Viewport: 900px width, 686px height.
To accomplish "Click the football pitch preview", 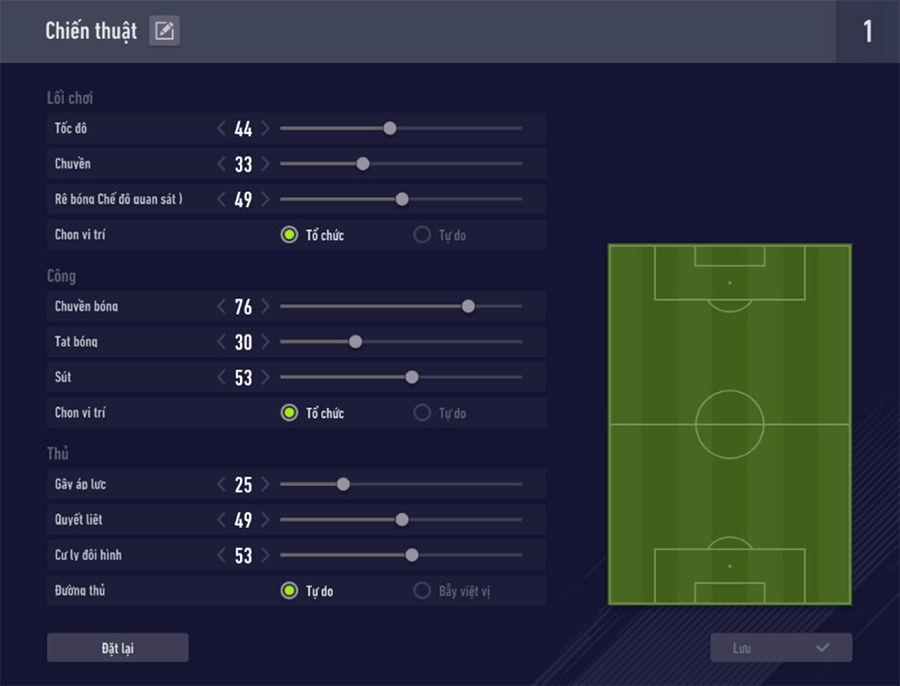I will point(730,424).
